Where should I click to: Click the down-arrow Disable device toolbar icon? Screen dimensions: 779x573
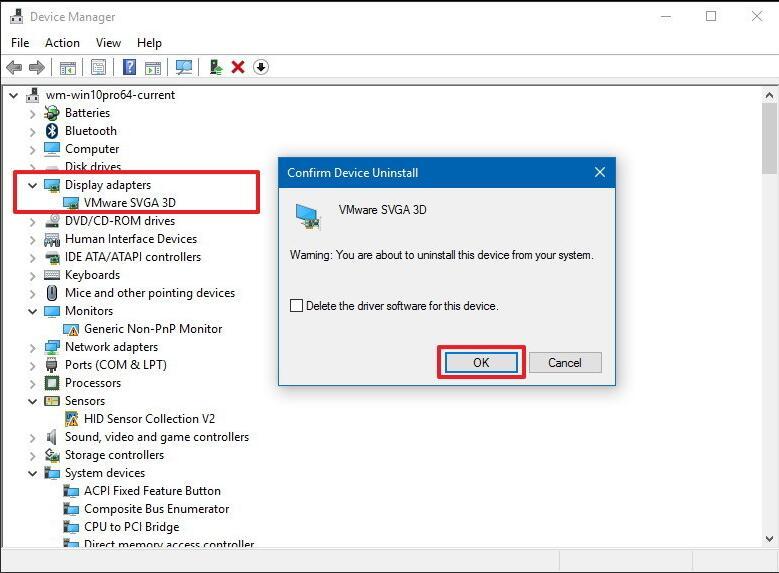[x=261, y=67]
